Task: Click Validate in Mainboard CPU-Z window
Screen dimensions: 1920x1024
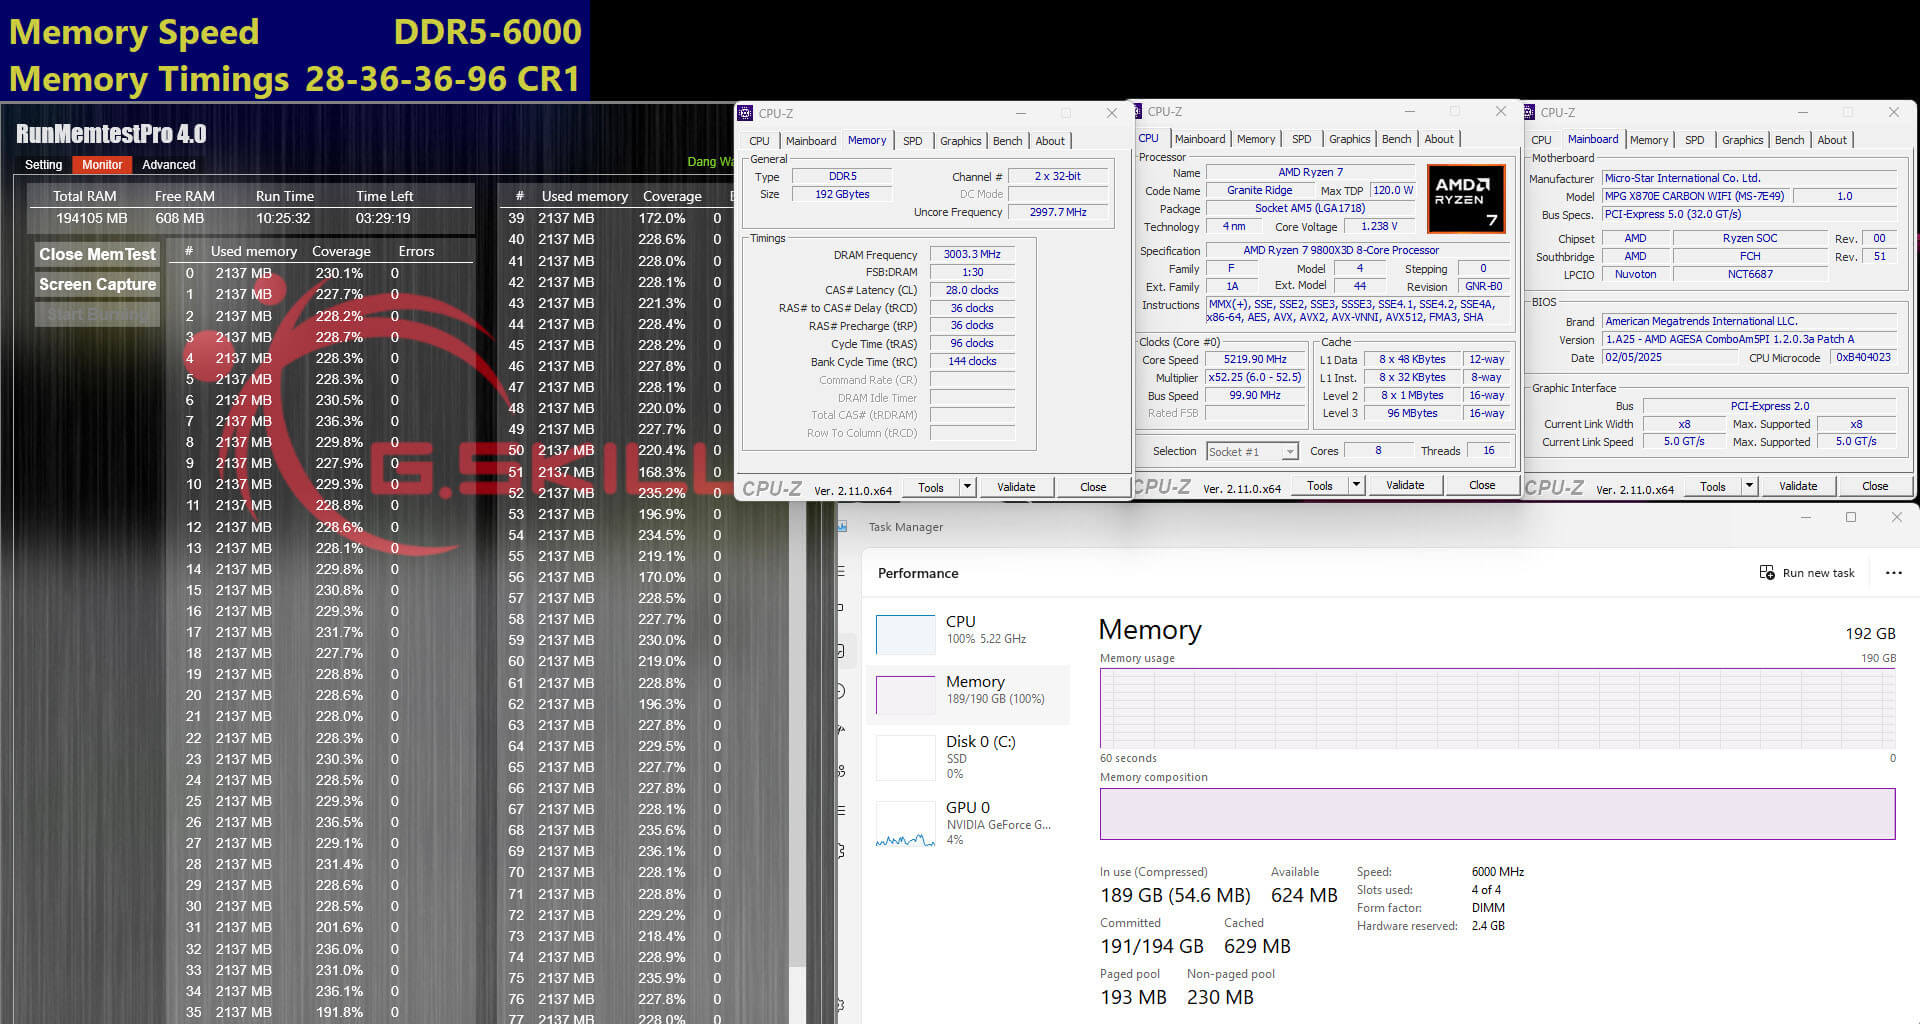Action: tap(1798, 486)
